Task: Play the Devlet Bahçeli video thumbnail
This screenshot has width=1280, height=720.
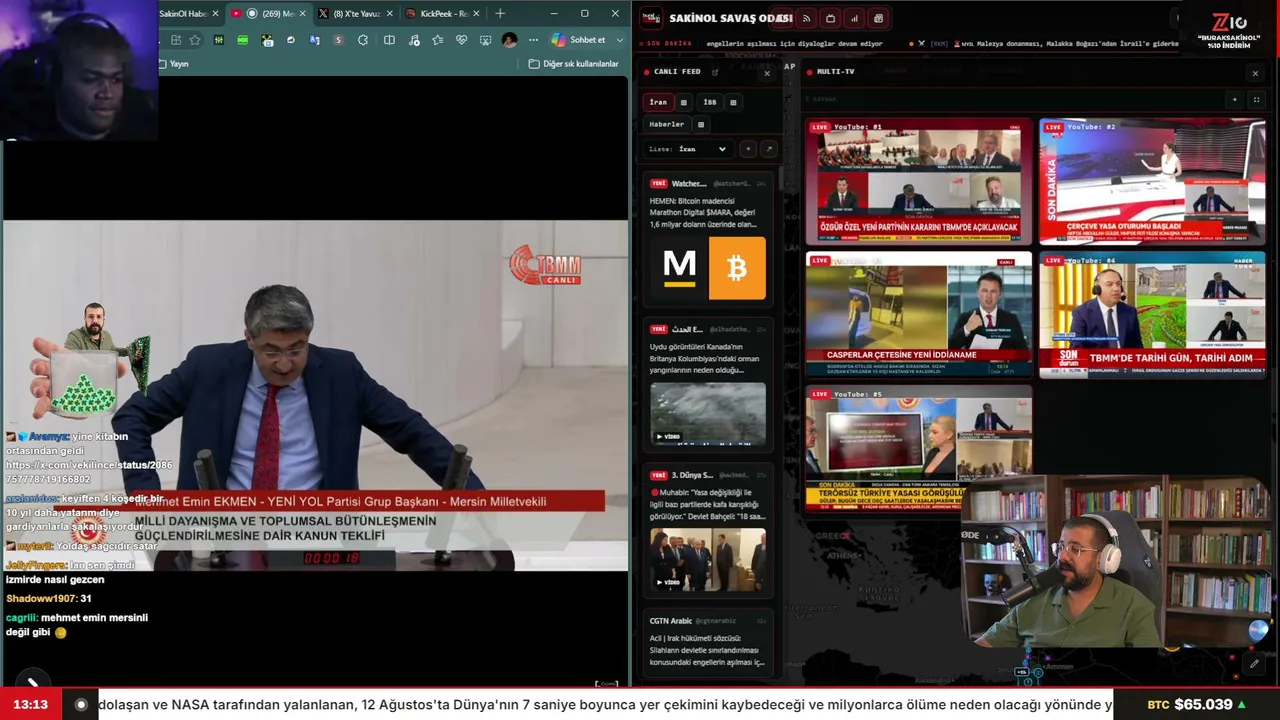Action: click(x=708, y=558)
